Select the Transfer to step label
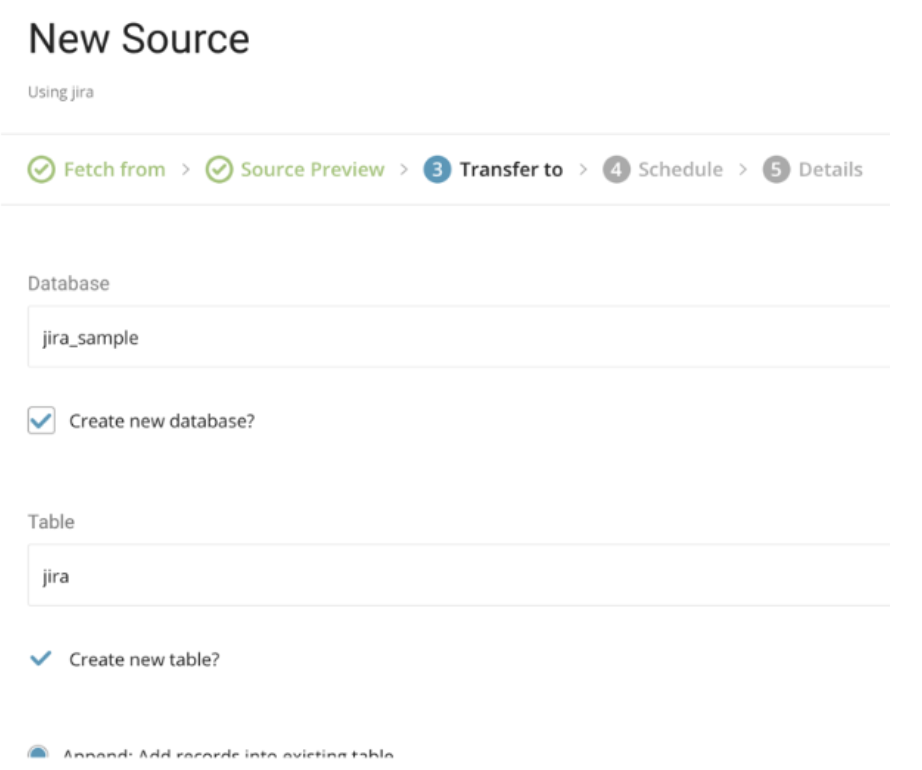Image resolution: width=922 pixels, height=770 pixels. 511,170
